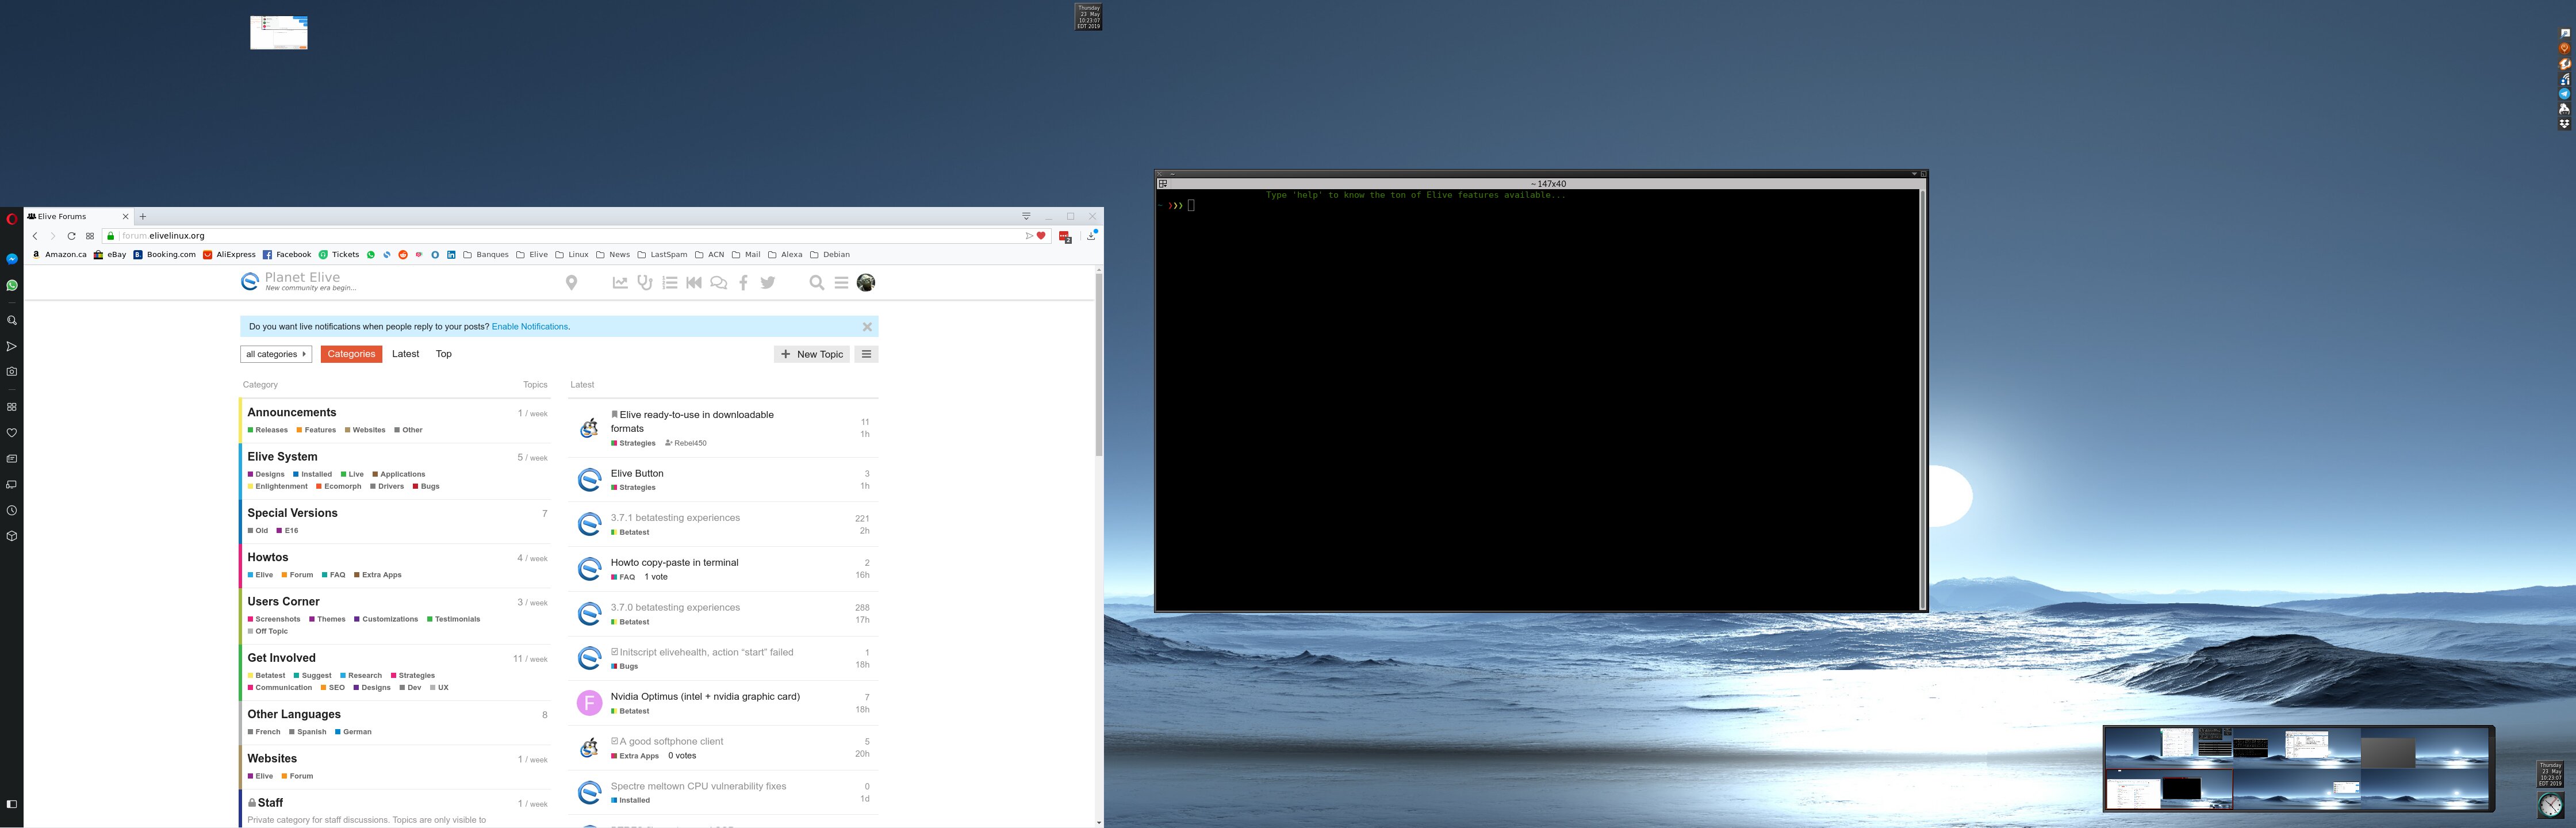Screen dimensions: 2576x828
Task: Open the browser downloads icon
Action: click(x=1092, y=236)
